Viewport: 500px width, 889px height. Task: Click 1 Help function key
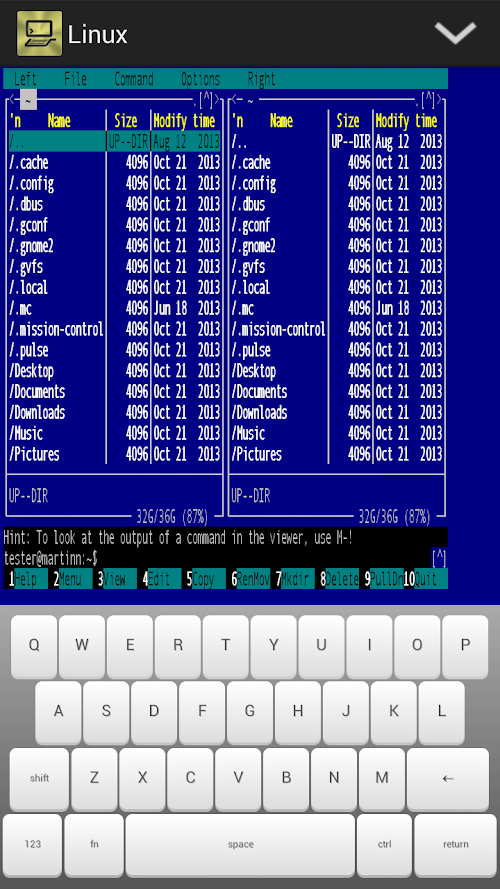click(26, 579)
